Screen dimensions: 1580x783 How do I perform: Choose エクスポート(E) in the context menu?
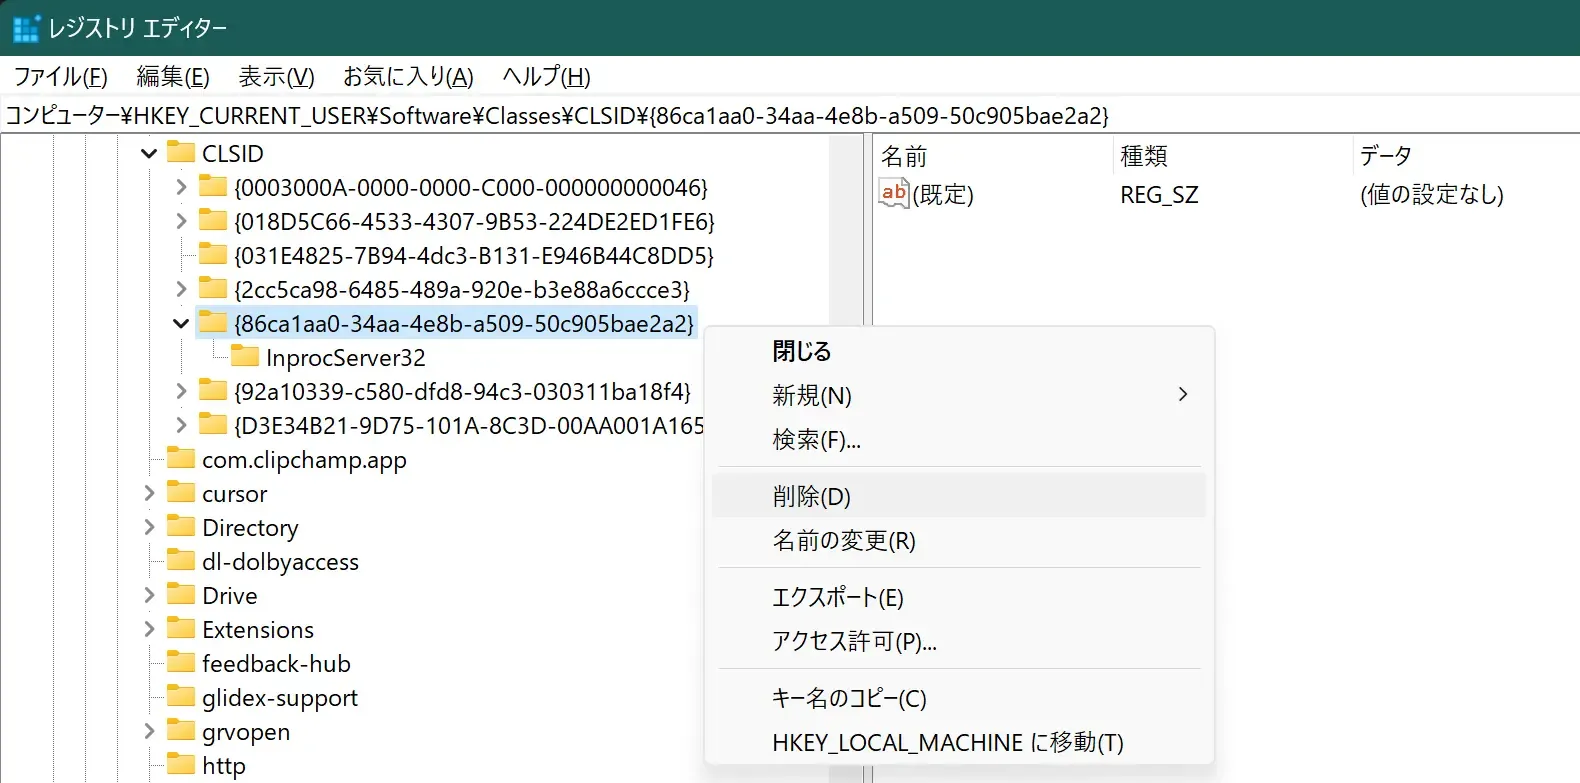click(959, 597)
